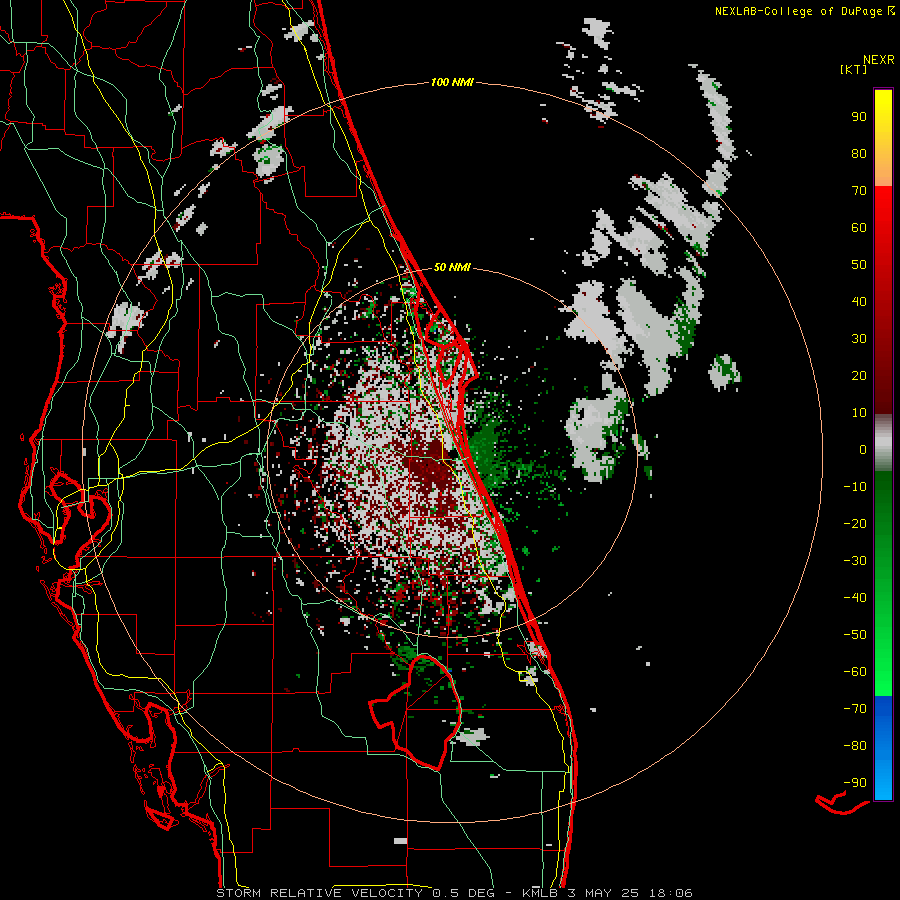Screen dimensions: 900x900
Task: Click the gray zero-velocity color bar segment
Action: pos(883,443)
